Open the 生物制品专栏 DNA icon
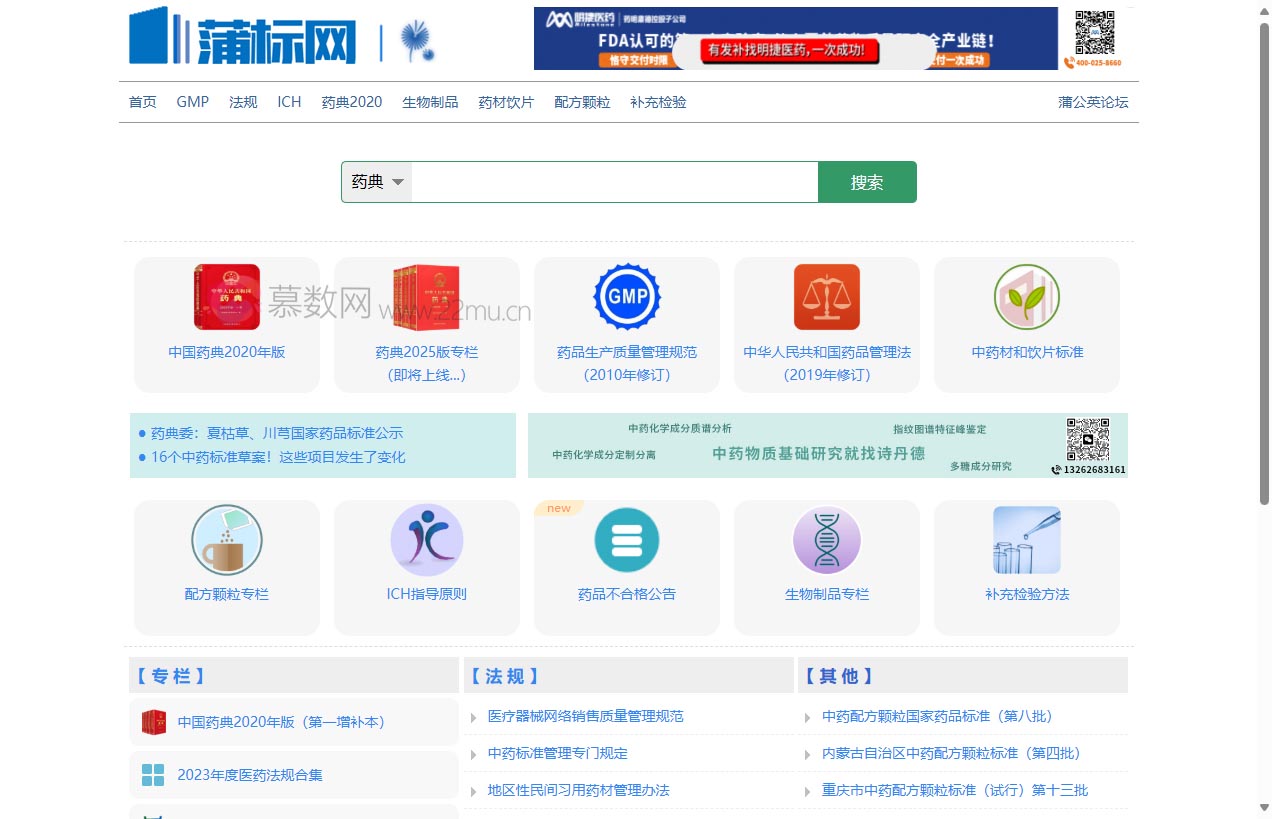 pos(826,539)
